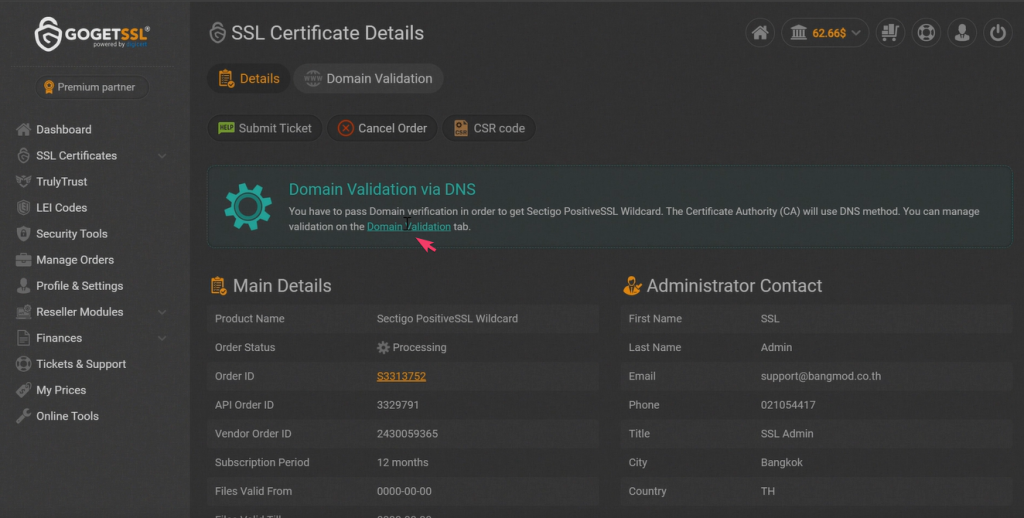
Task: Click the TrulyTrust sidebar icon
Action: (x=24, y=182)
